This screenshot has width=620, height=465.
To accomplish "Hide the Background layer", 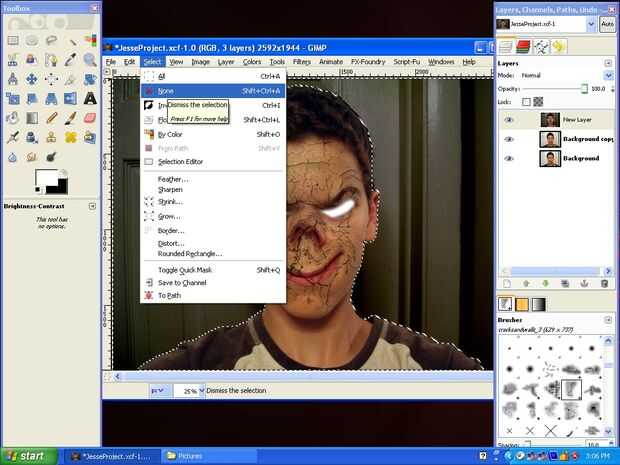I will tap(509, 159).
